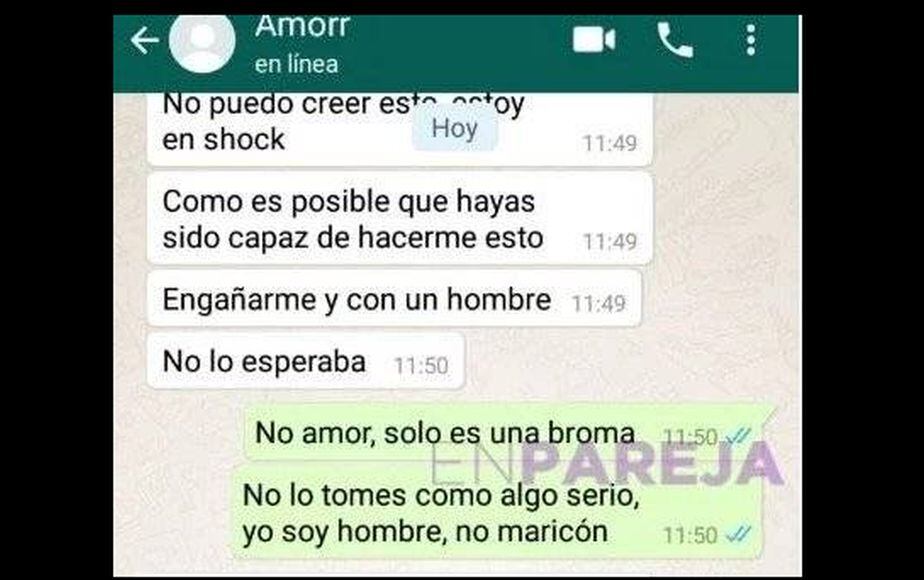Start a video call with Amorr
The width and height of the screenshot is (924, 580).
[593, 40]
